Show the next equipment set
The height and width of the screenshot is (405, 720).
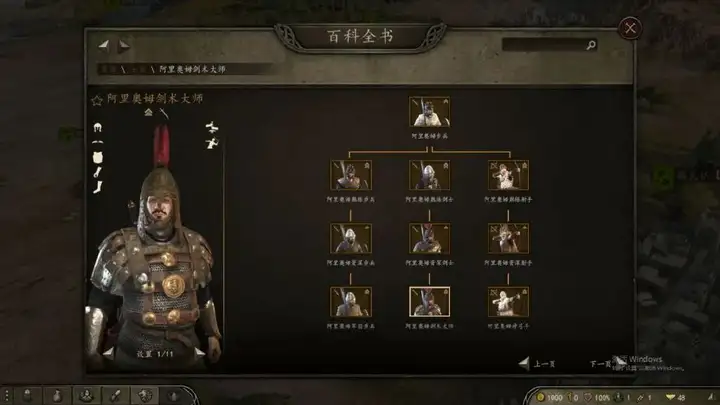199,353
